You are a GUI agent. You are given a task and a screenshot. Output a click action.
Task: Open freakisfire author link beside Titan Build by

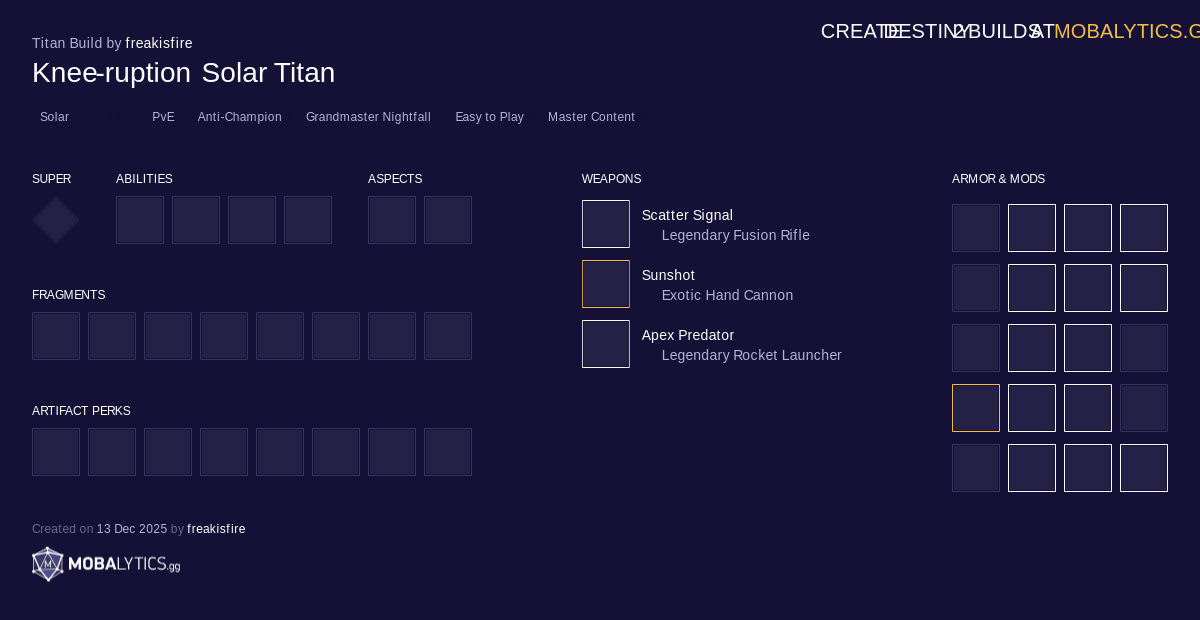[x=159, y=43]
